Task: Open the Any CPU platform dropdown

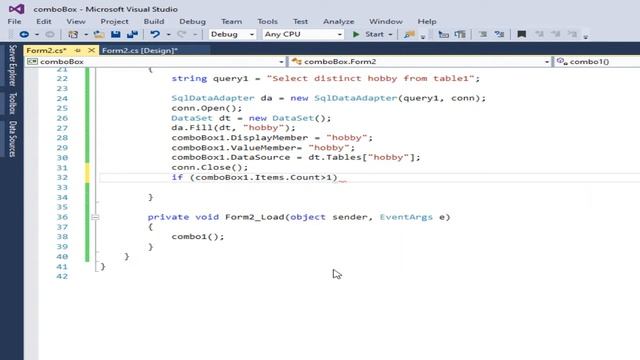Action: tap(302, 34)
